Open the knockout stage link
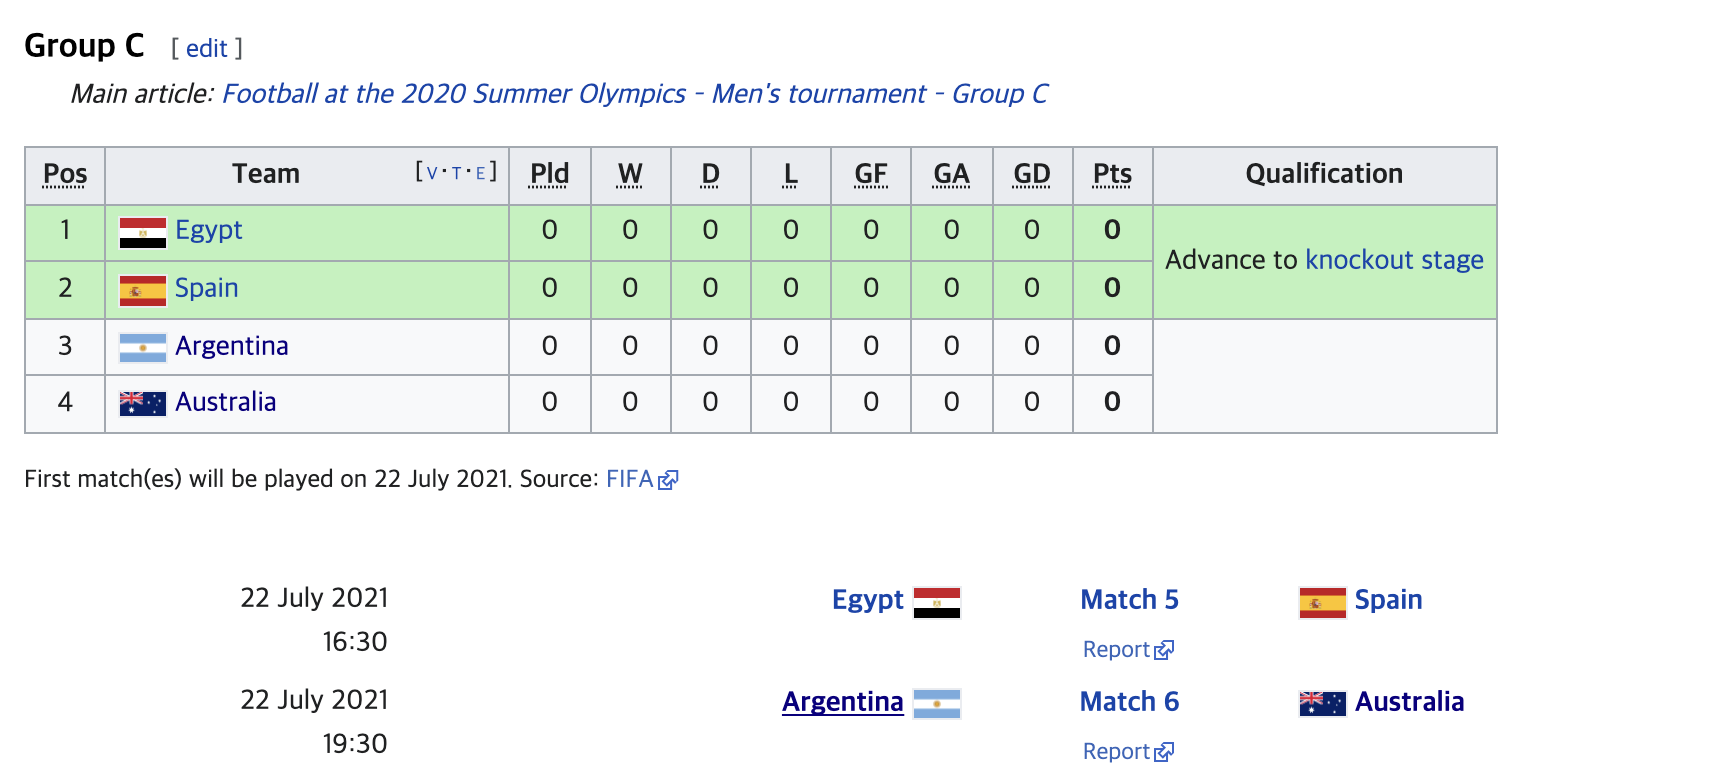Screen dimensions: 1710x772 [1394, 260]
